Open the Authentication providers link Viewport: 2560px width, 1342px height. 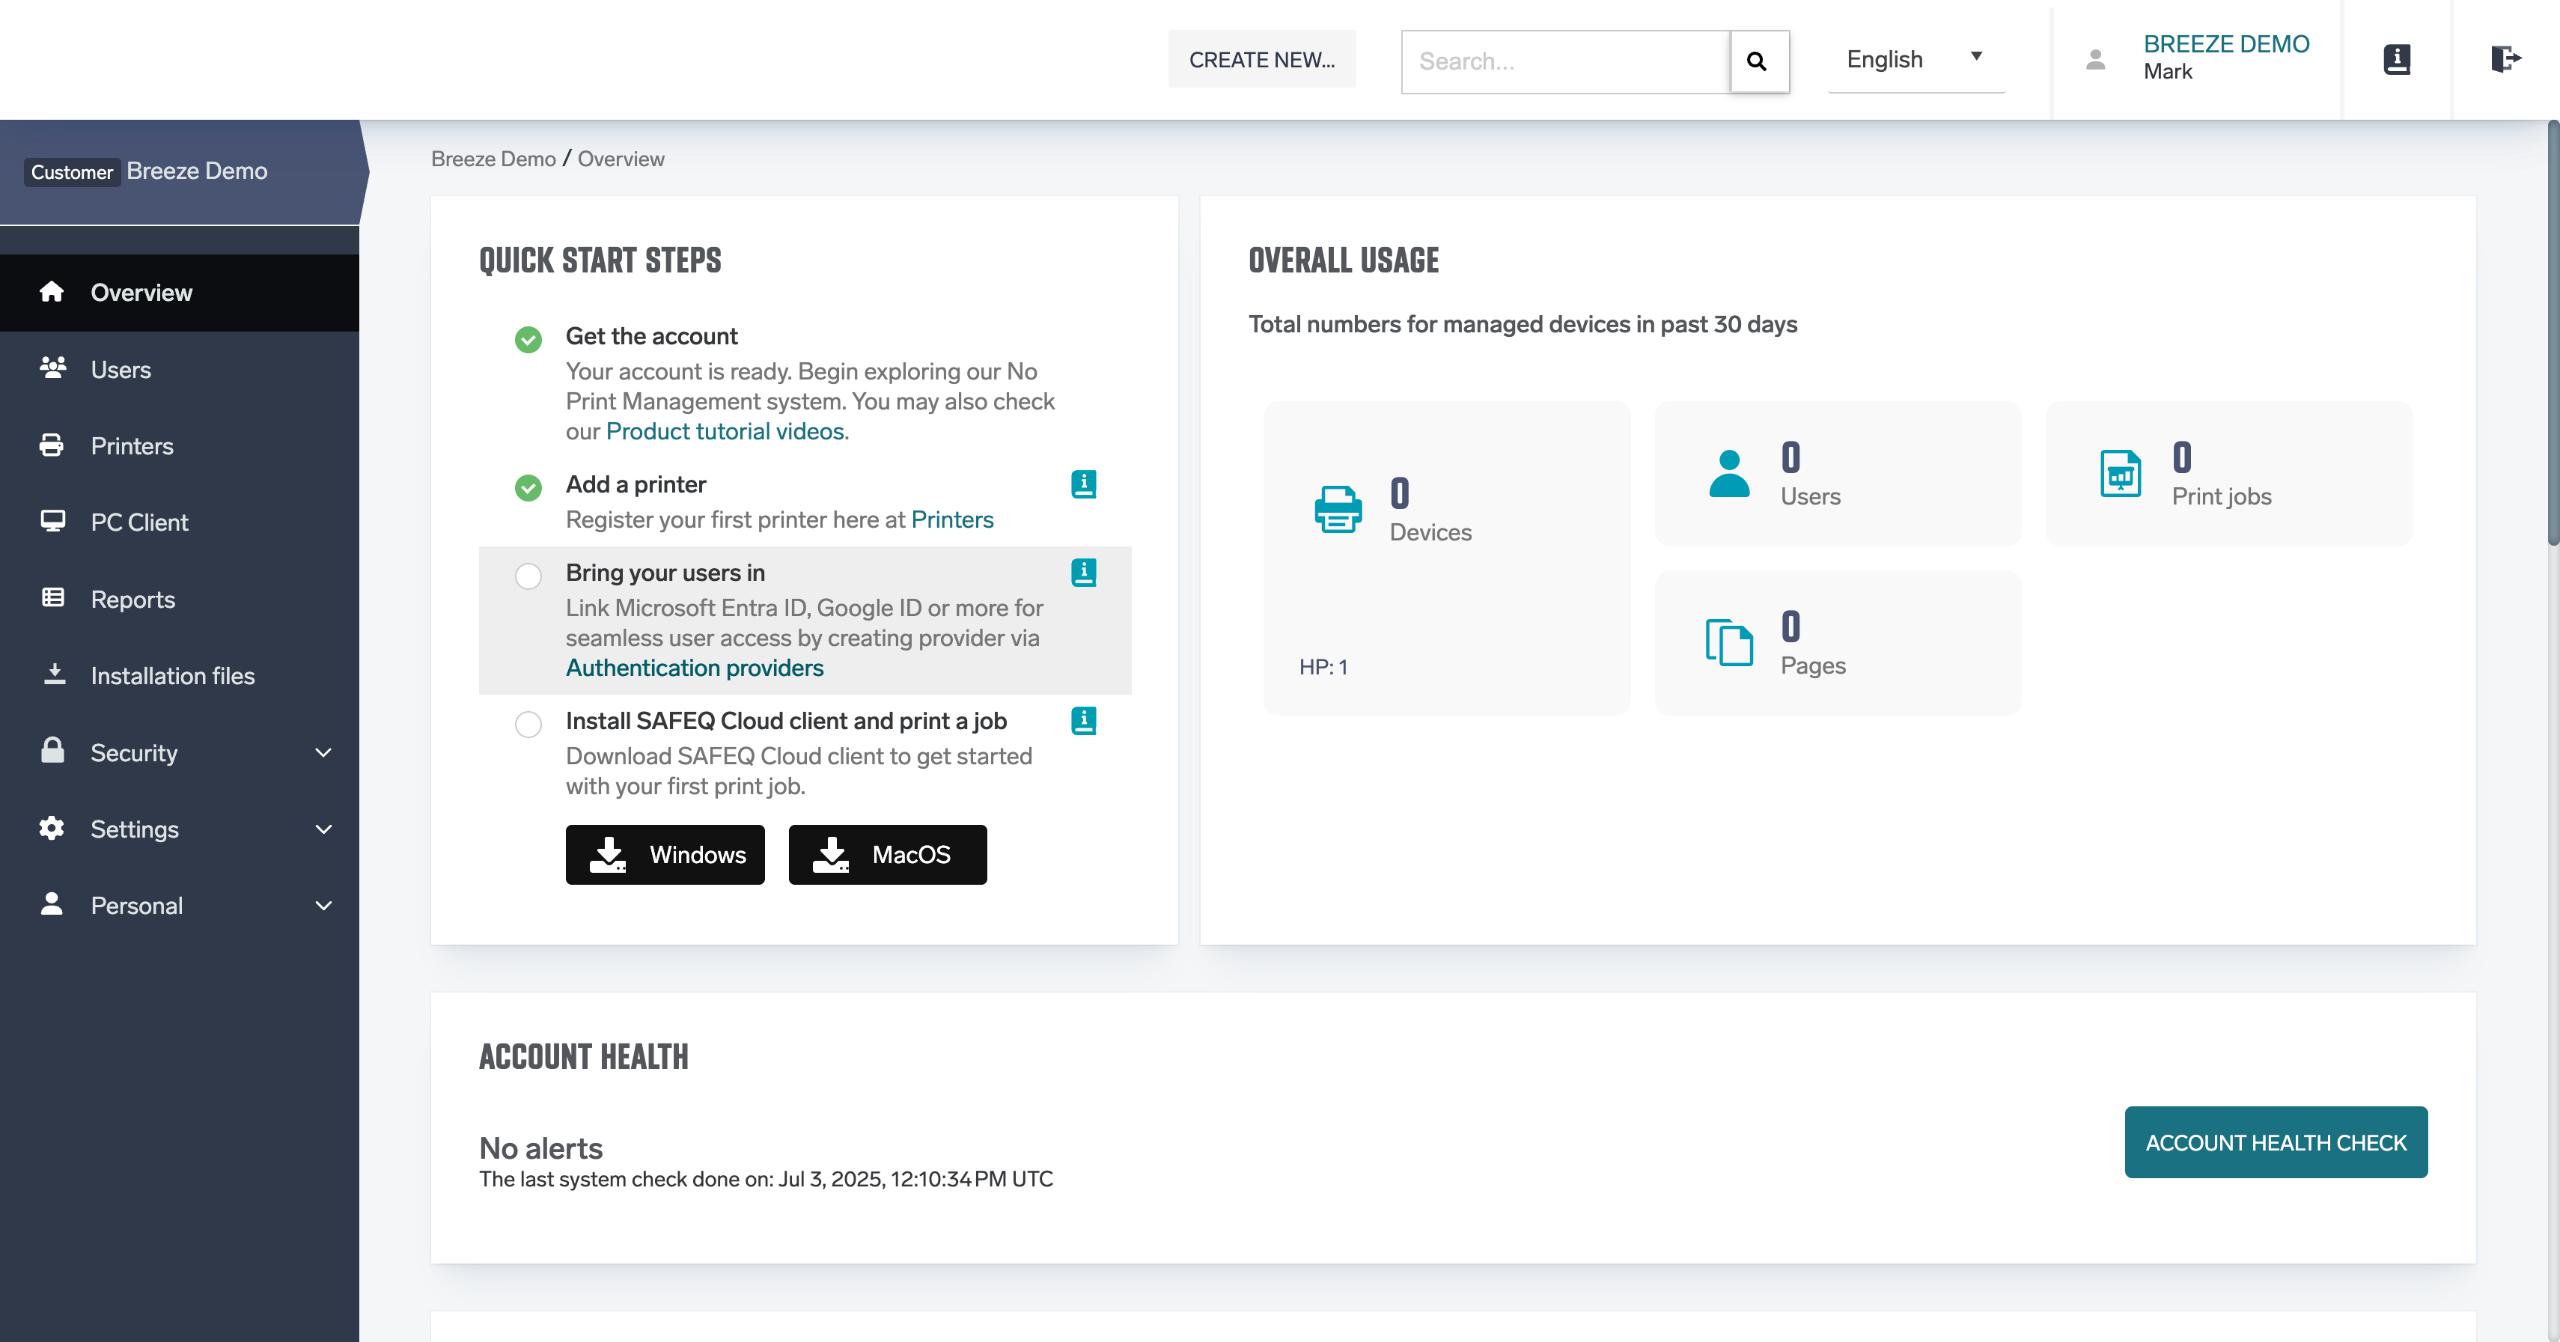click(694, 668)
